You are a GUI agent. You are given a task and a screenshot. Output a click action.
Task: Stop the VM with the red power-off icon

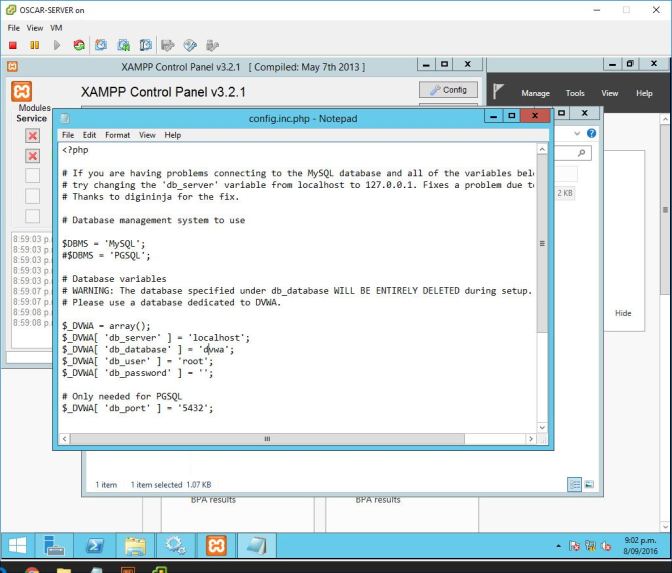tap(13, 45)
